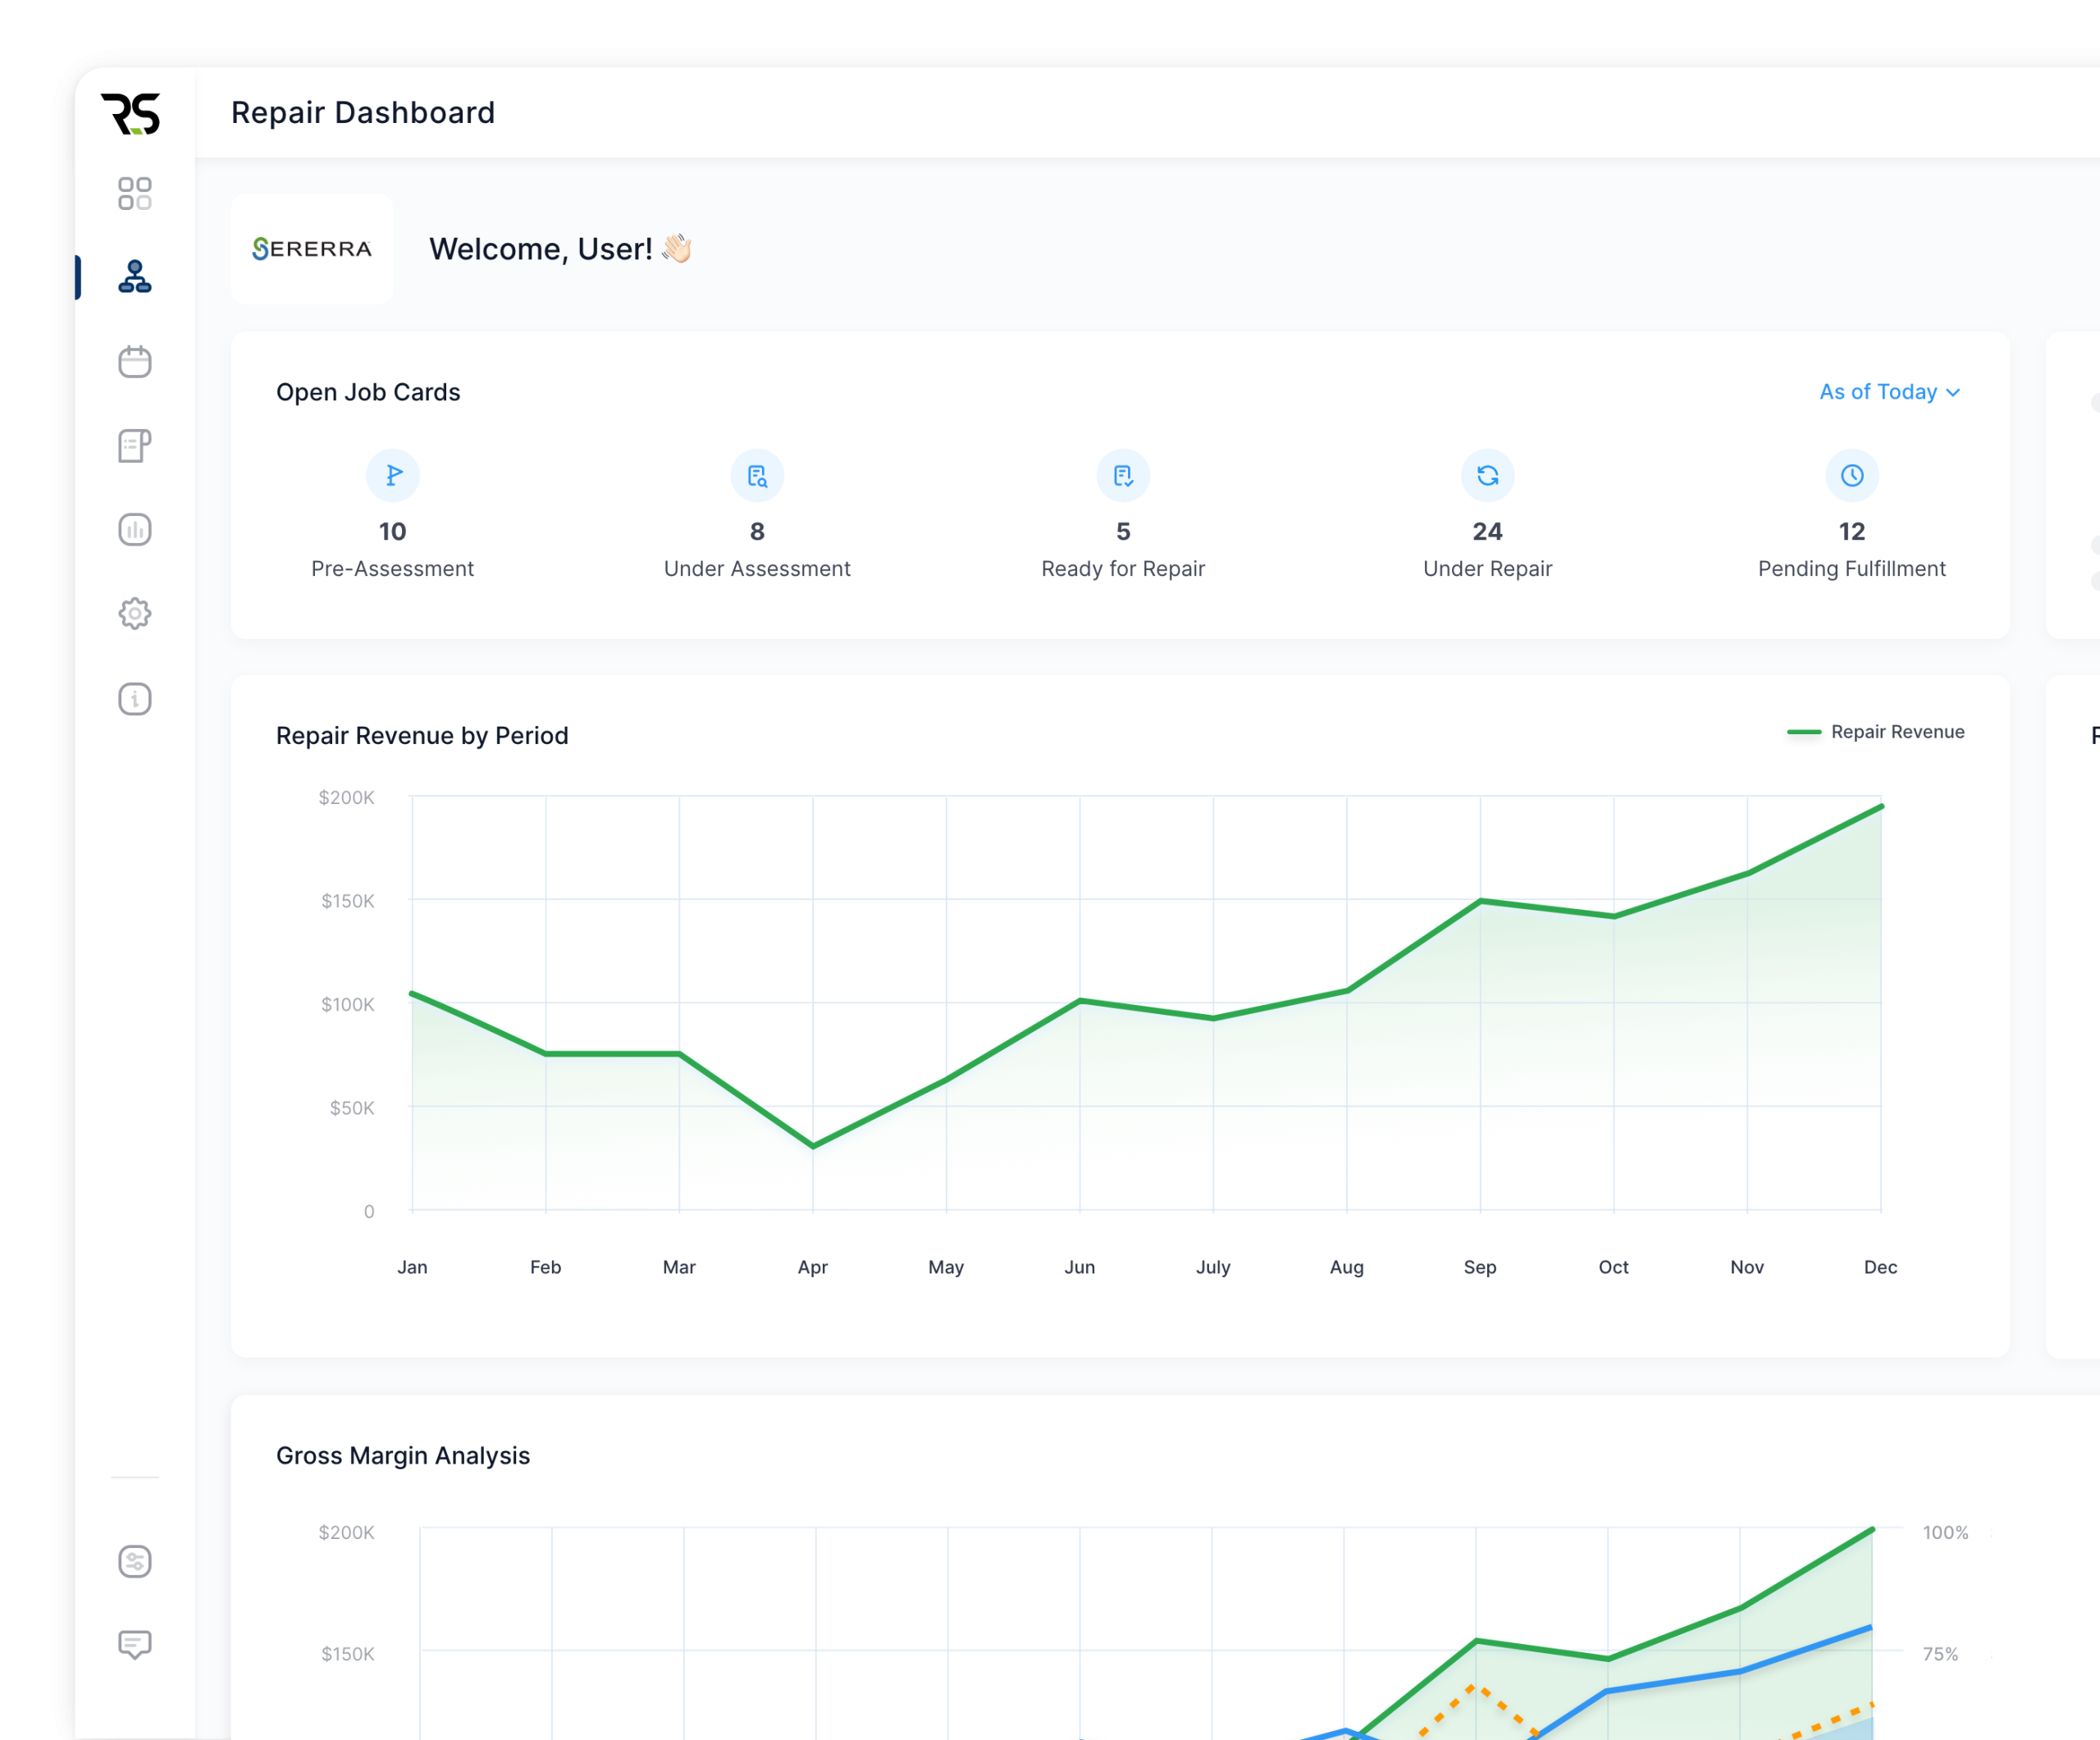Click the Pending Fulfillment label
The width and height of the screenshot is (2100, 1740).
1852,568
